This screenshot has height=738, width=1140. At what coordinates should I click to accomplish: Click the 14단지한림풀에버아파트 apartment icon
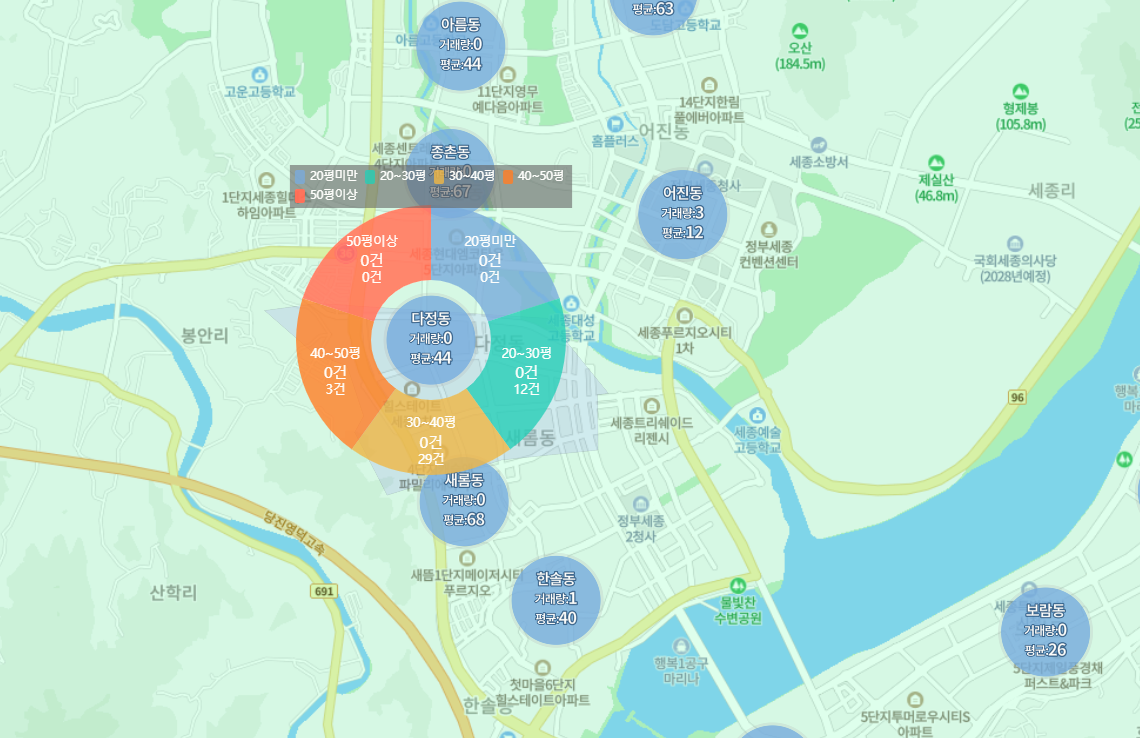tap(709, 85)
